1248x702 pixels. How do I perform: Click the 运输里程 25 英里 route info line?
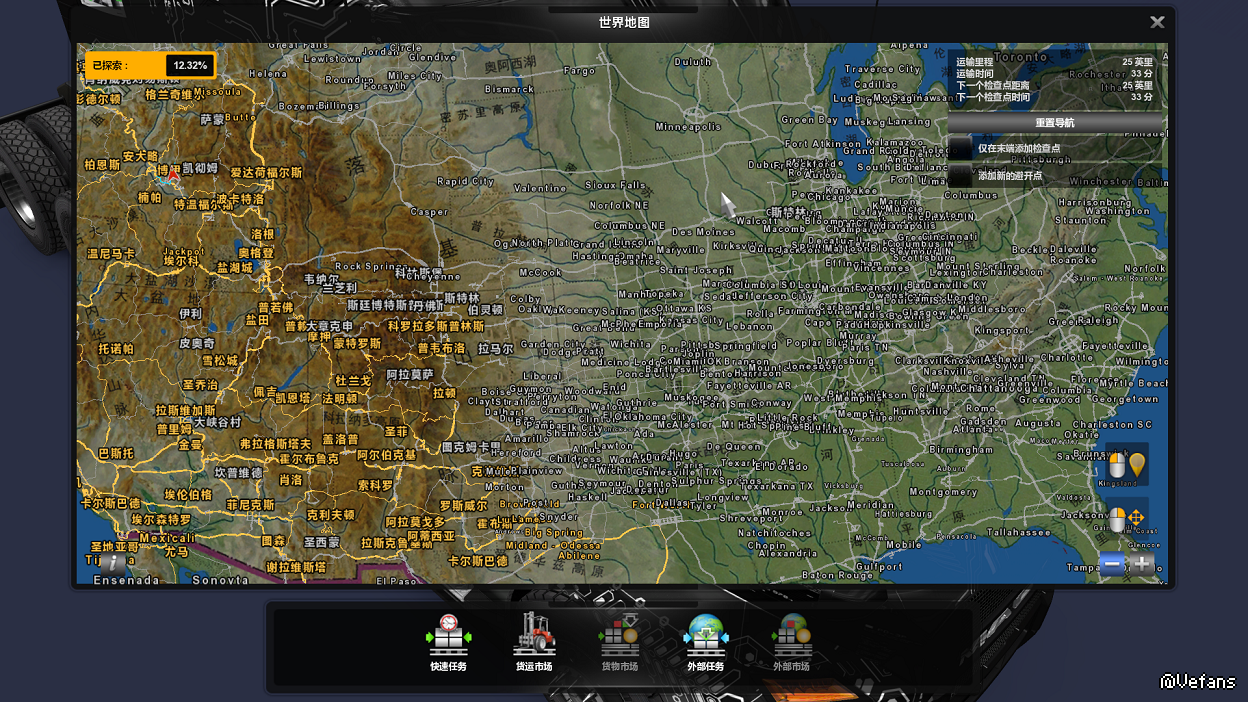1054,62
